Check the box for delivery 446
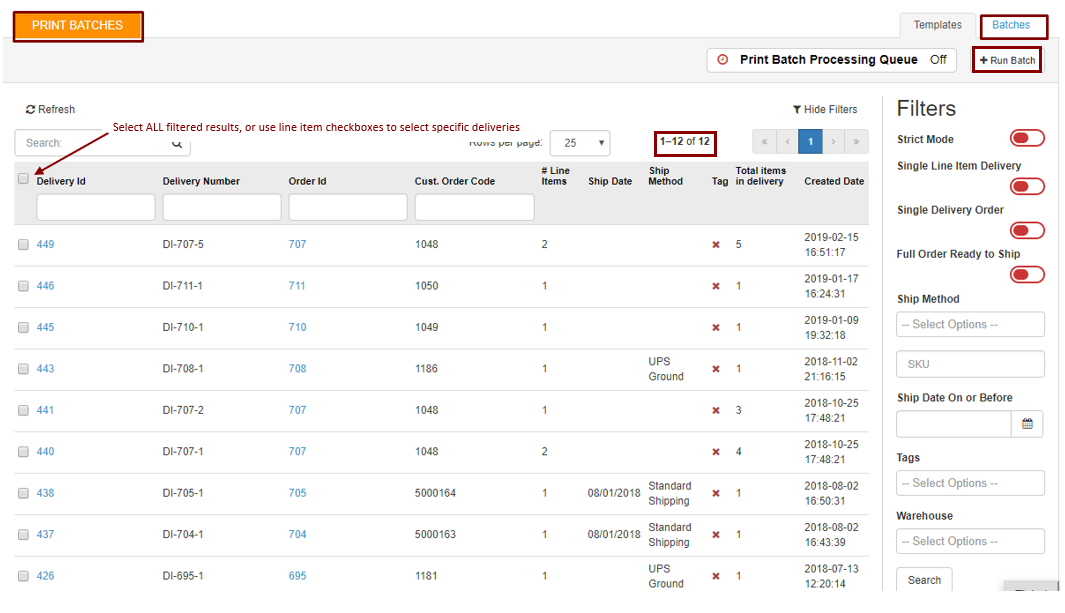The image size is (1065, 613). click(23, 286)
